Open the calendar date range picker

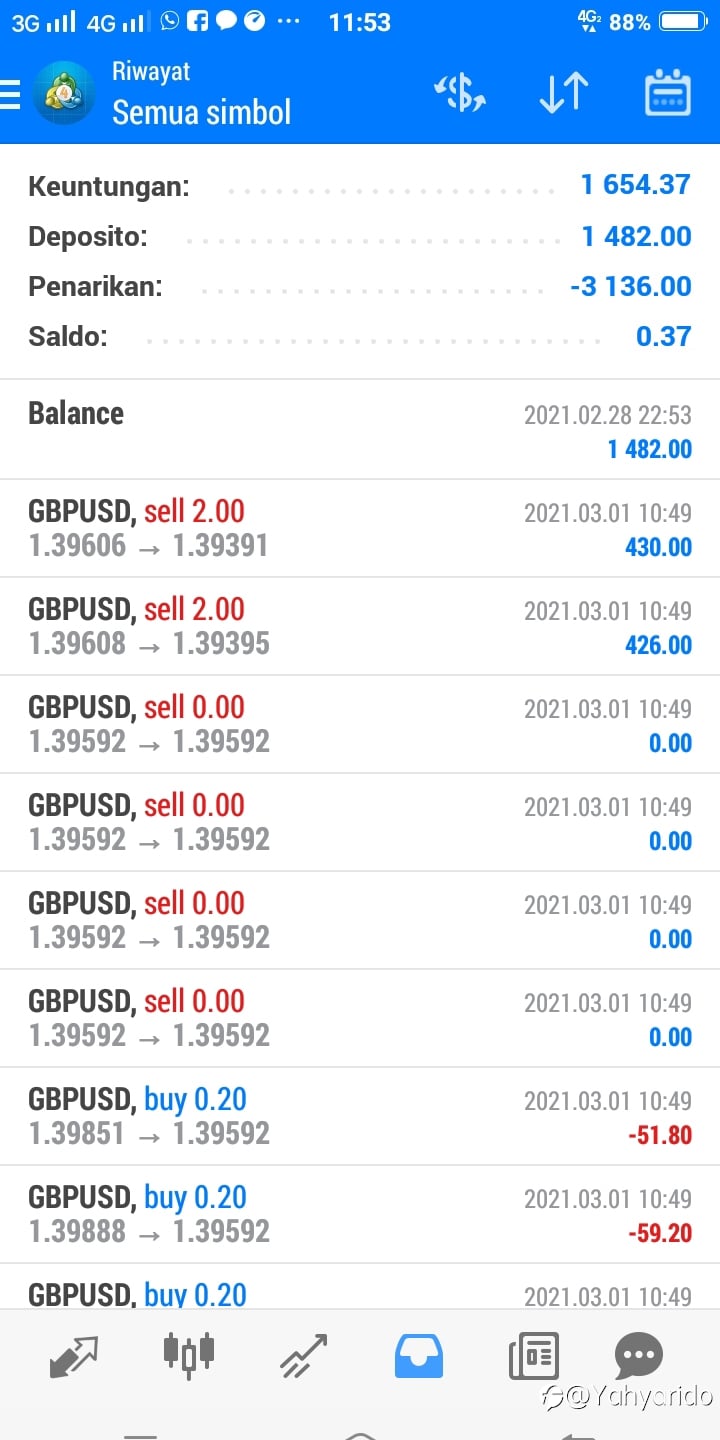(667, 94)
